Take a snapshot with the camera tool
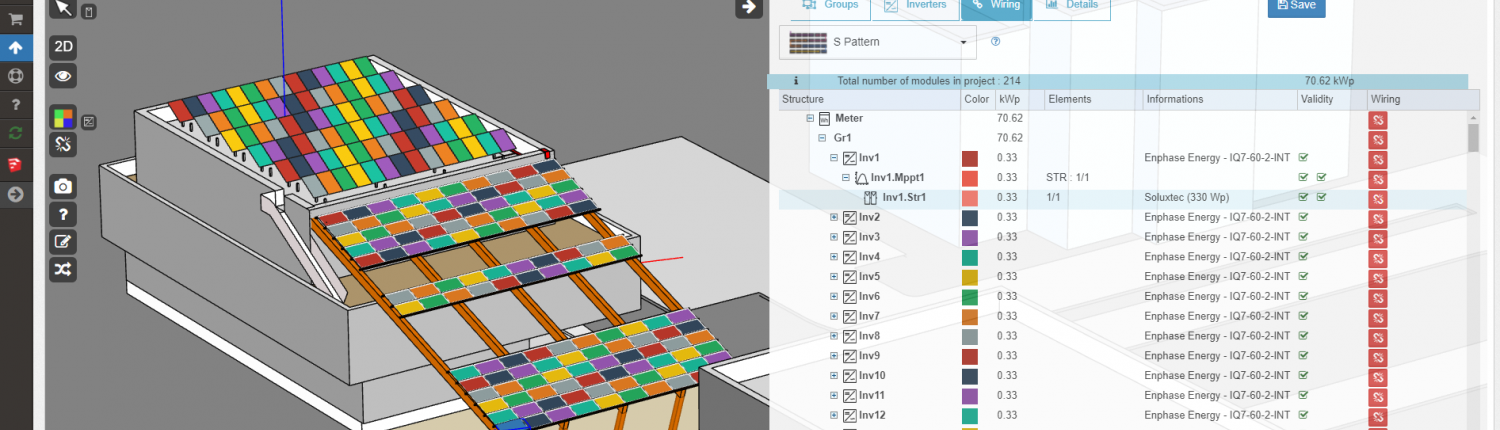This screenshot has height=430, width=1500. tap(63, 186)
